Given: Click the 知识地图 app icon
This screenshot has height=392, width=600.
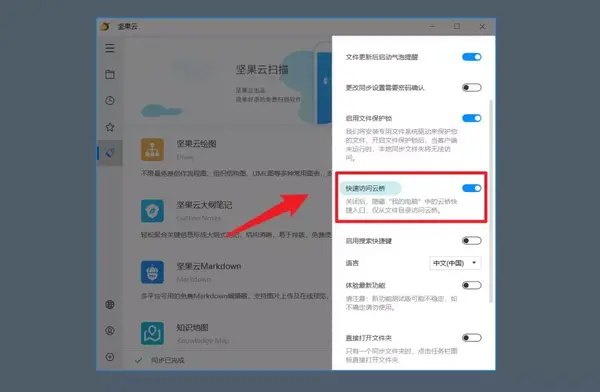Looking at the screenshot, I should pyautogui.click(x=152, y=333).
